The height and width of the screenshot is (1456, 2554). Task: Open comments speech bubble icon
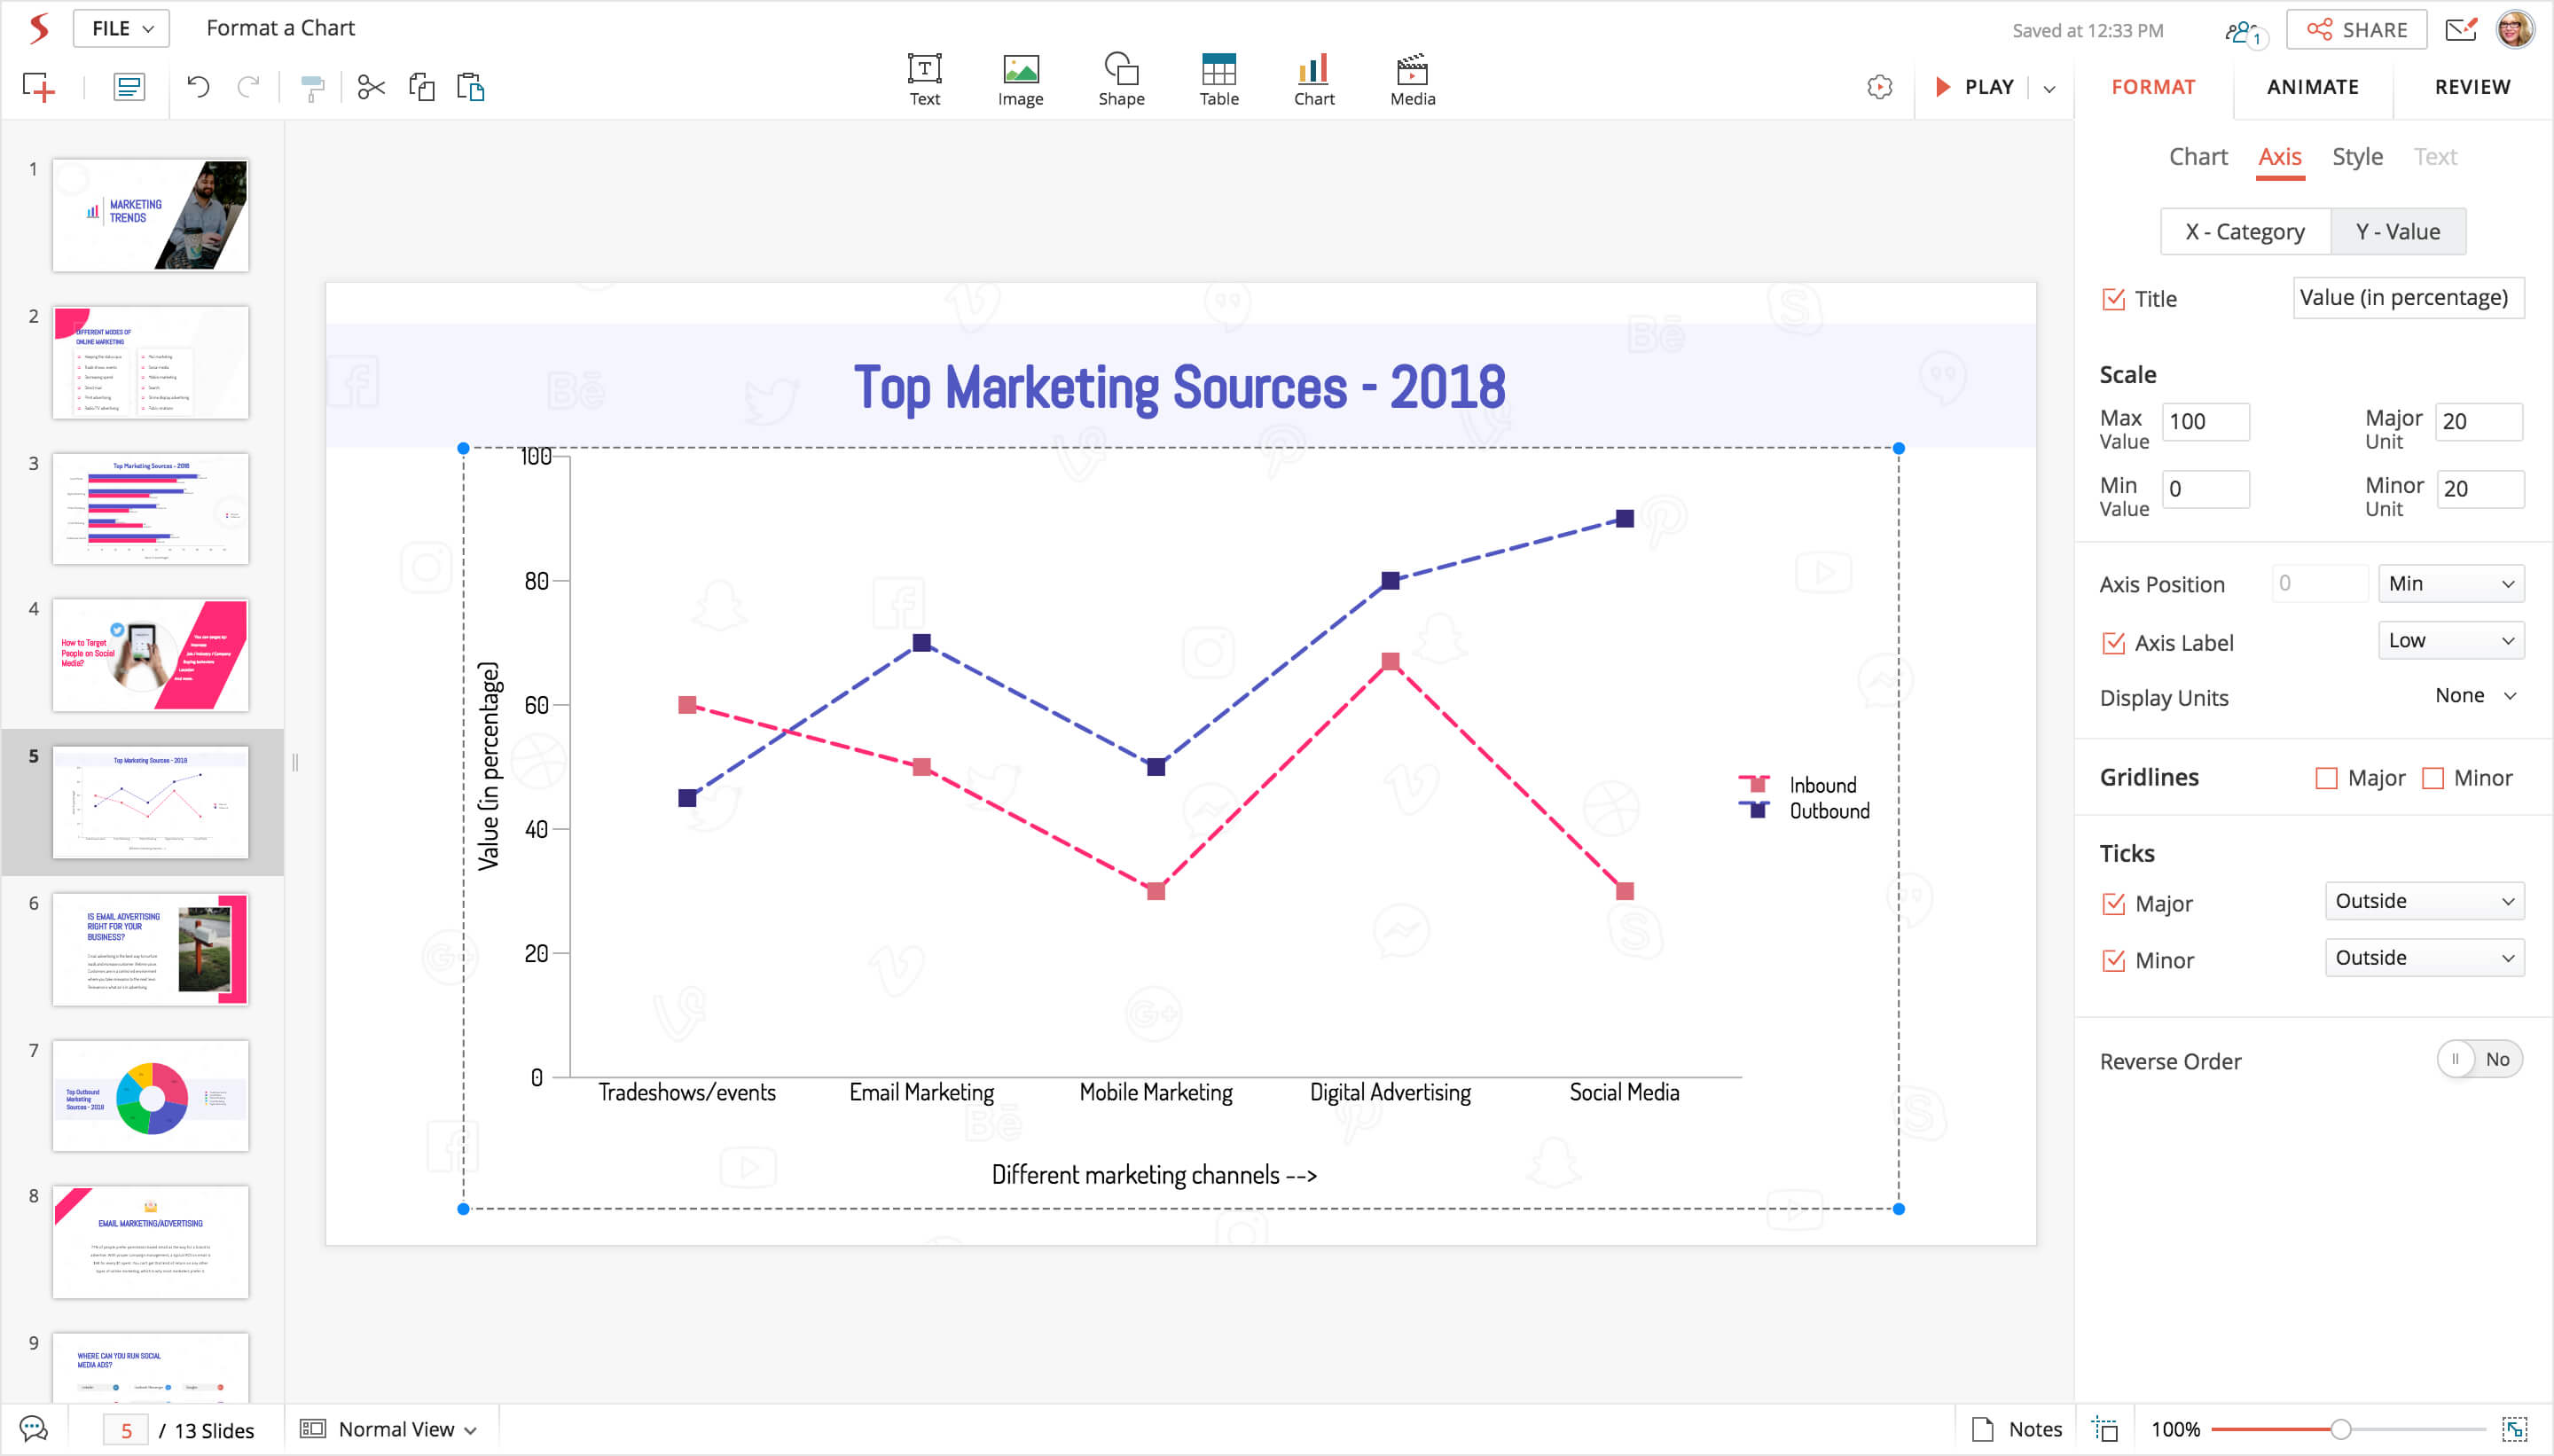[34, 1429]
